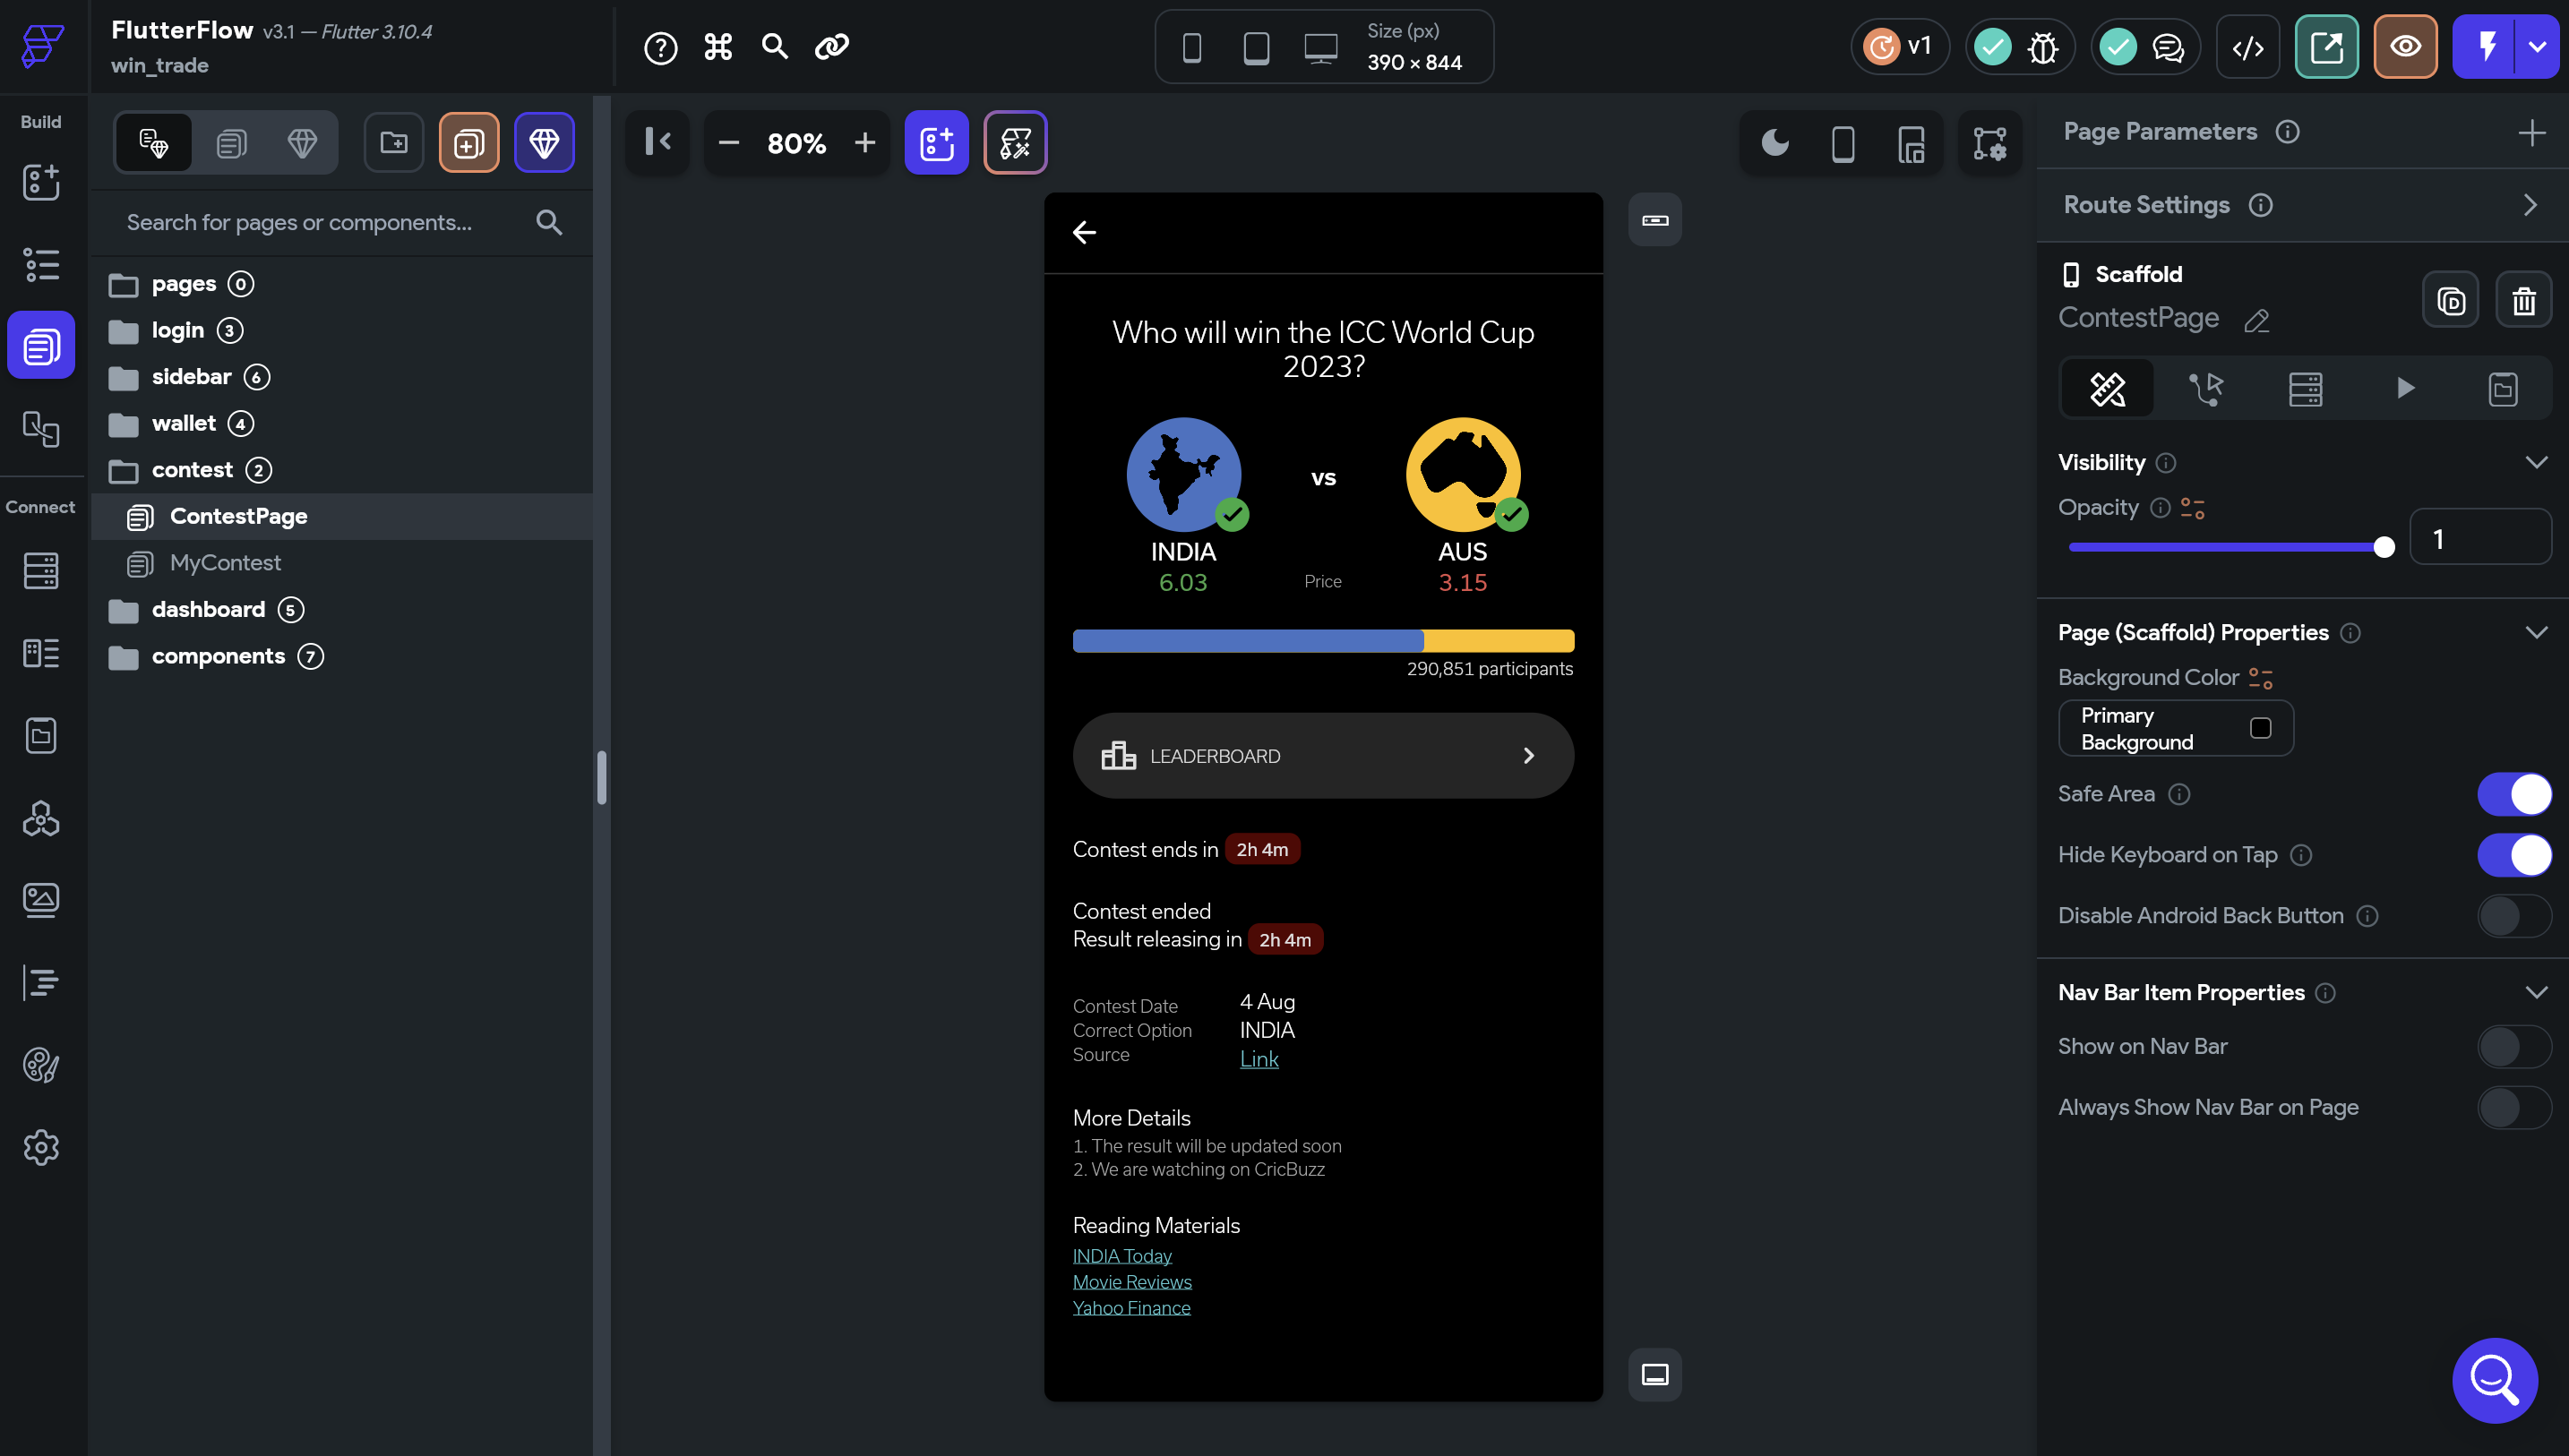Enable Disable Android Back Button switch

[x=2514, y=916]
